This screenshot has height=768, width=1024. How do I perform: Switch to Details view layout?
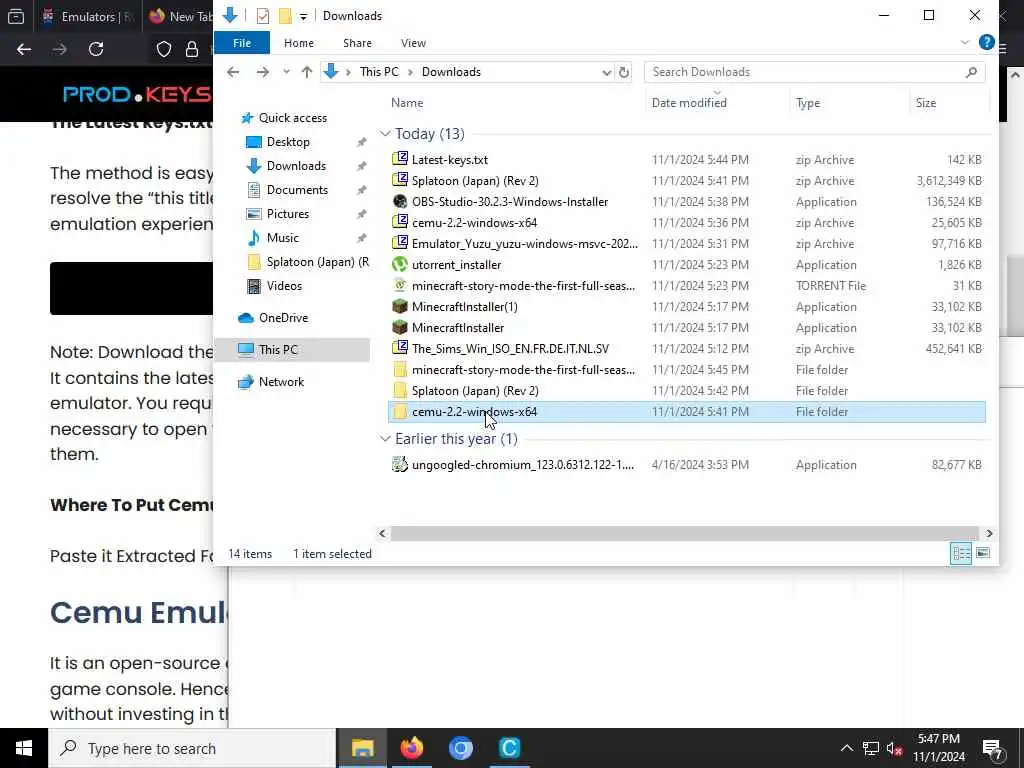click(x=961, y=554)
